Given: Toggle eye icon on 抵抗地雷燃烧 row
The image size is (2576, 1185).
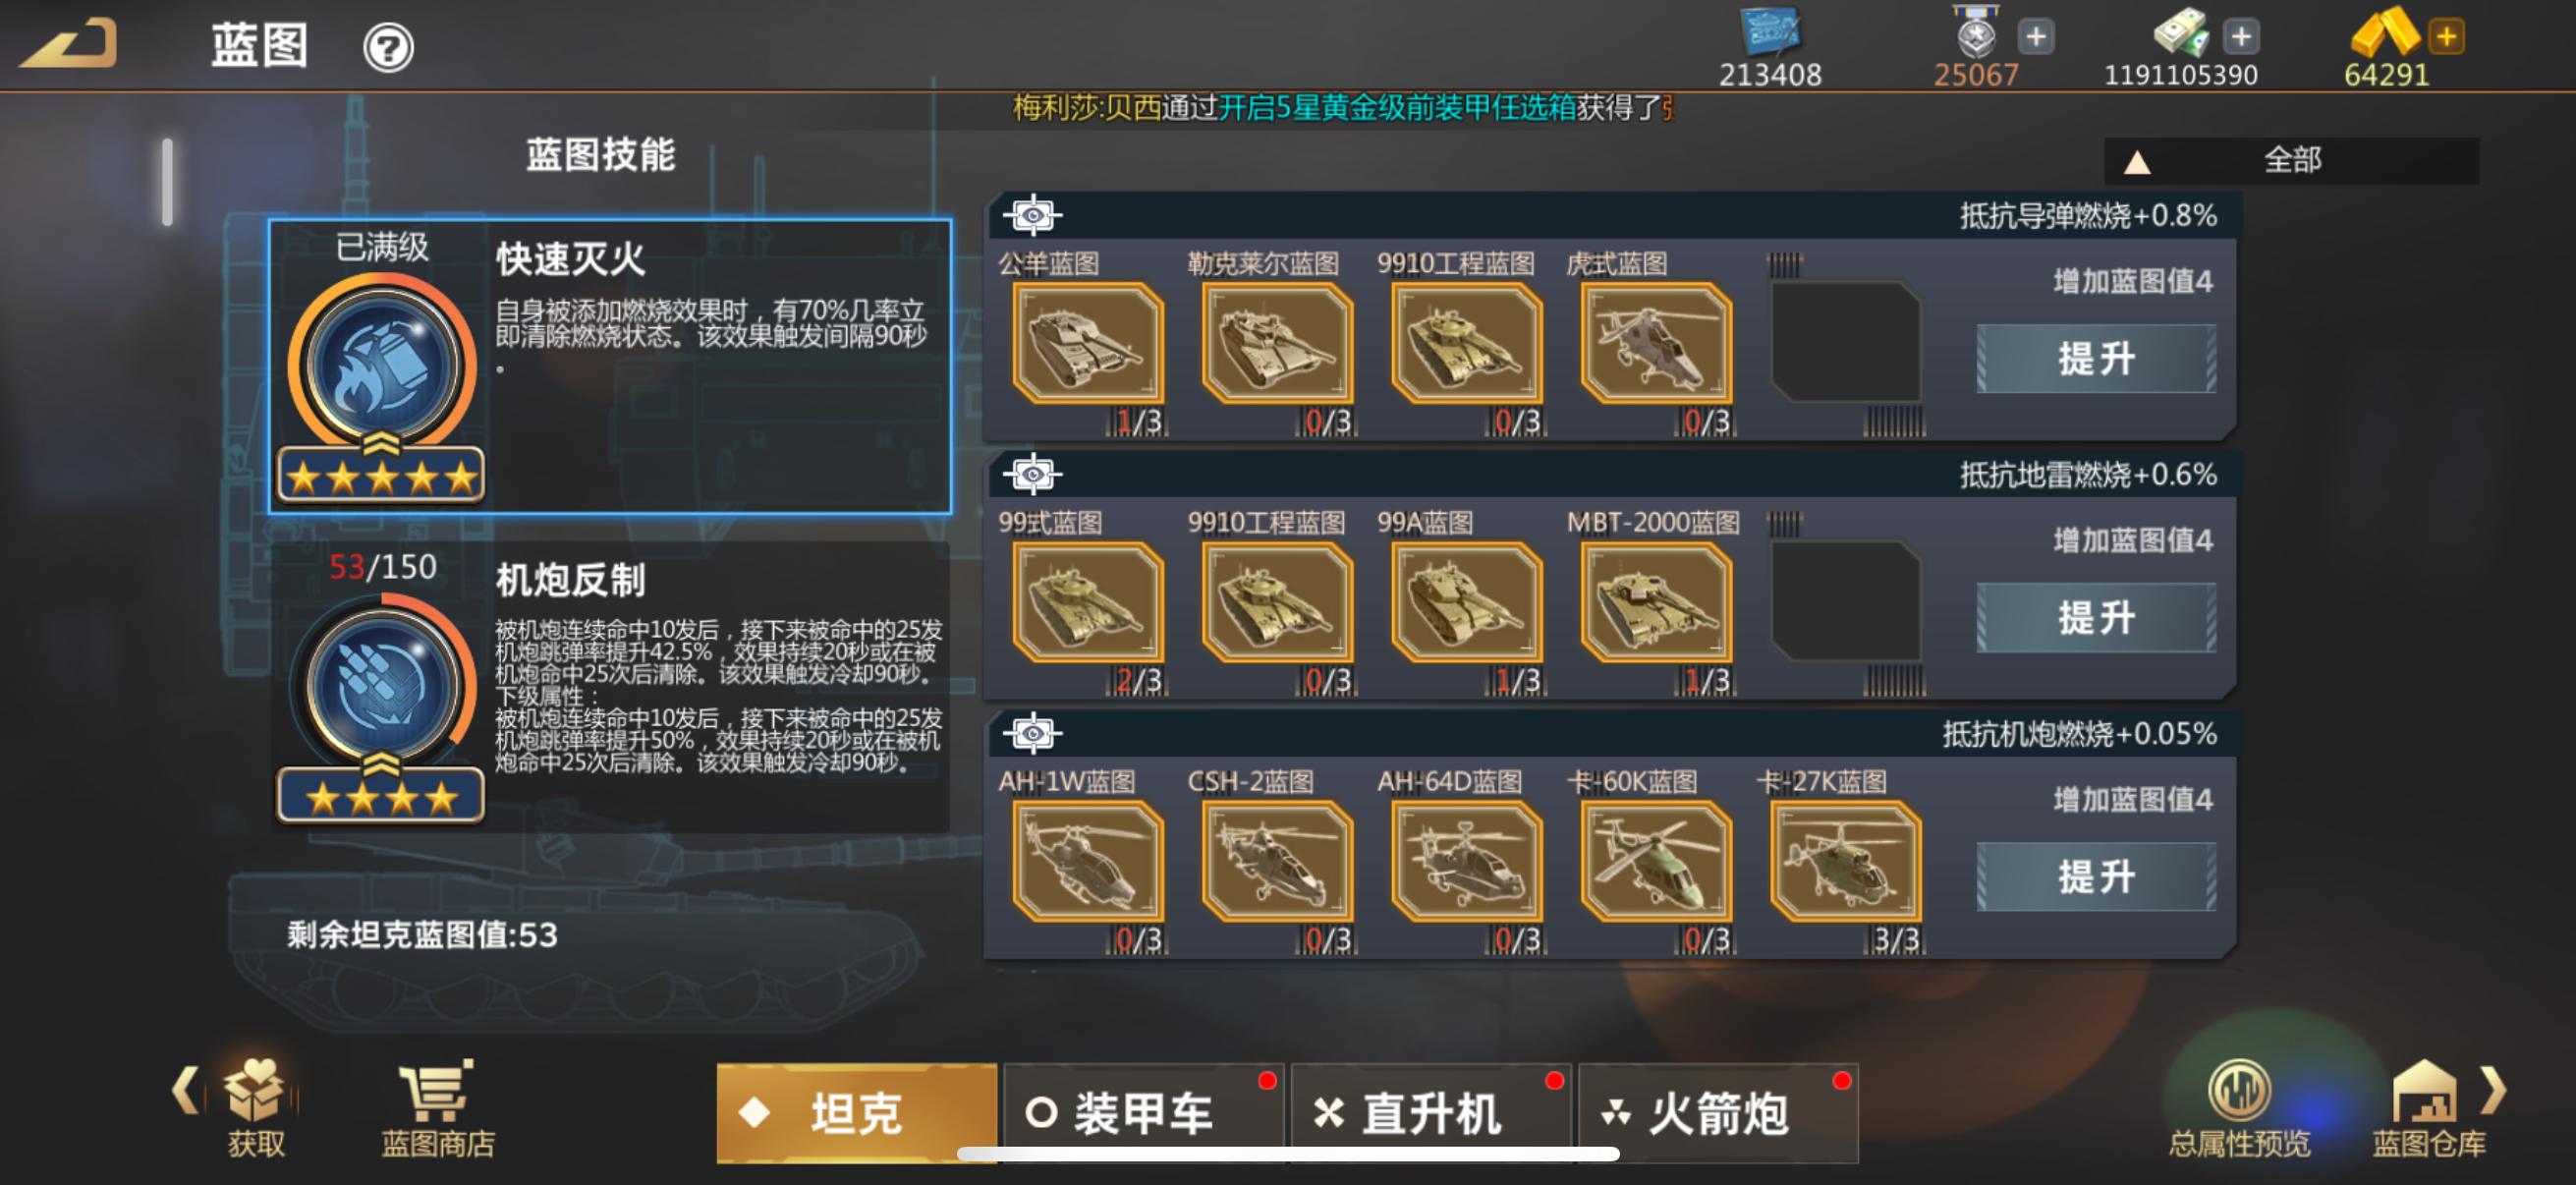Looking at the screenshot, I should pyautogui.click(x=1033, y=474).
